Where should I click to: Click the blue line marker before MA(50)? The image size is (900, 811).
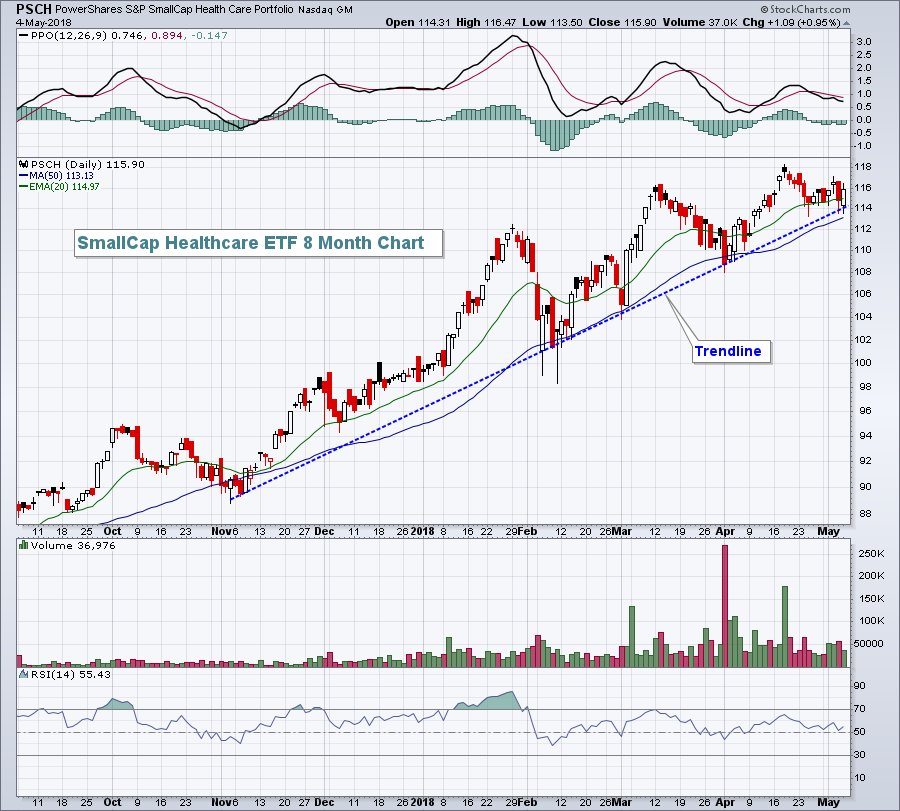tap(24, 176)
